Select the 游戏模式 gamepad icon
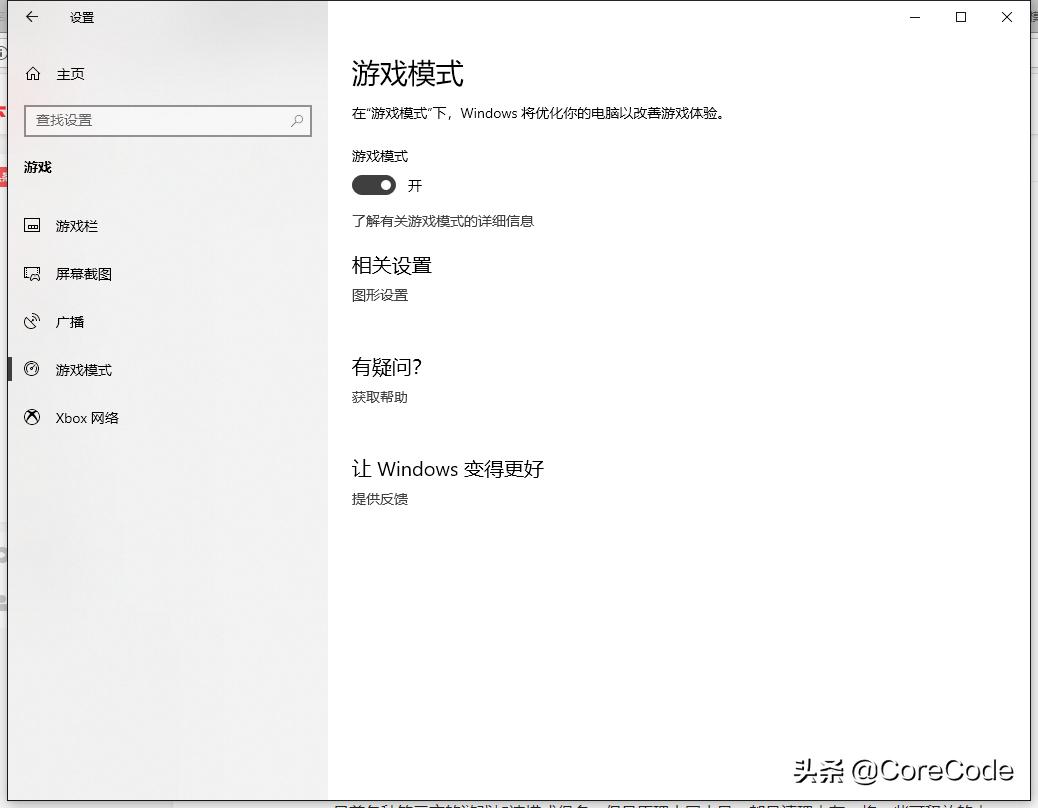Viewport: 1038px width, 808px height. [x=32, y=369]
